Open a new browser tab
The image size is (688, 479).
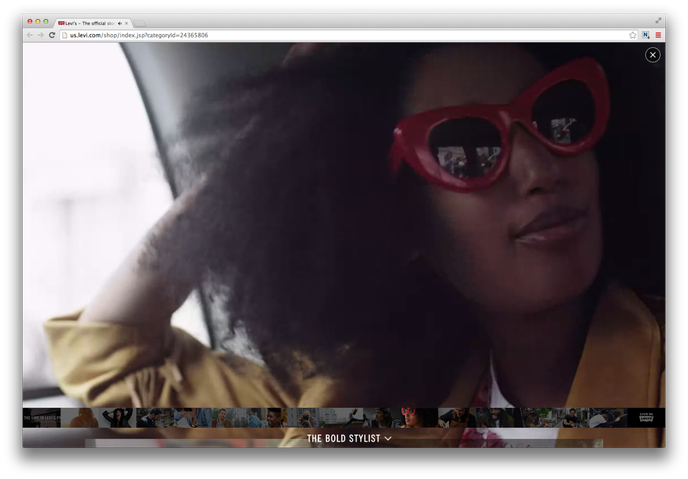point(140,22)
